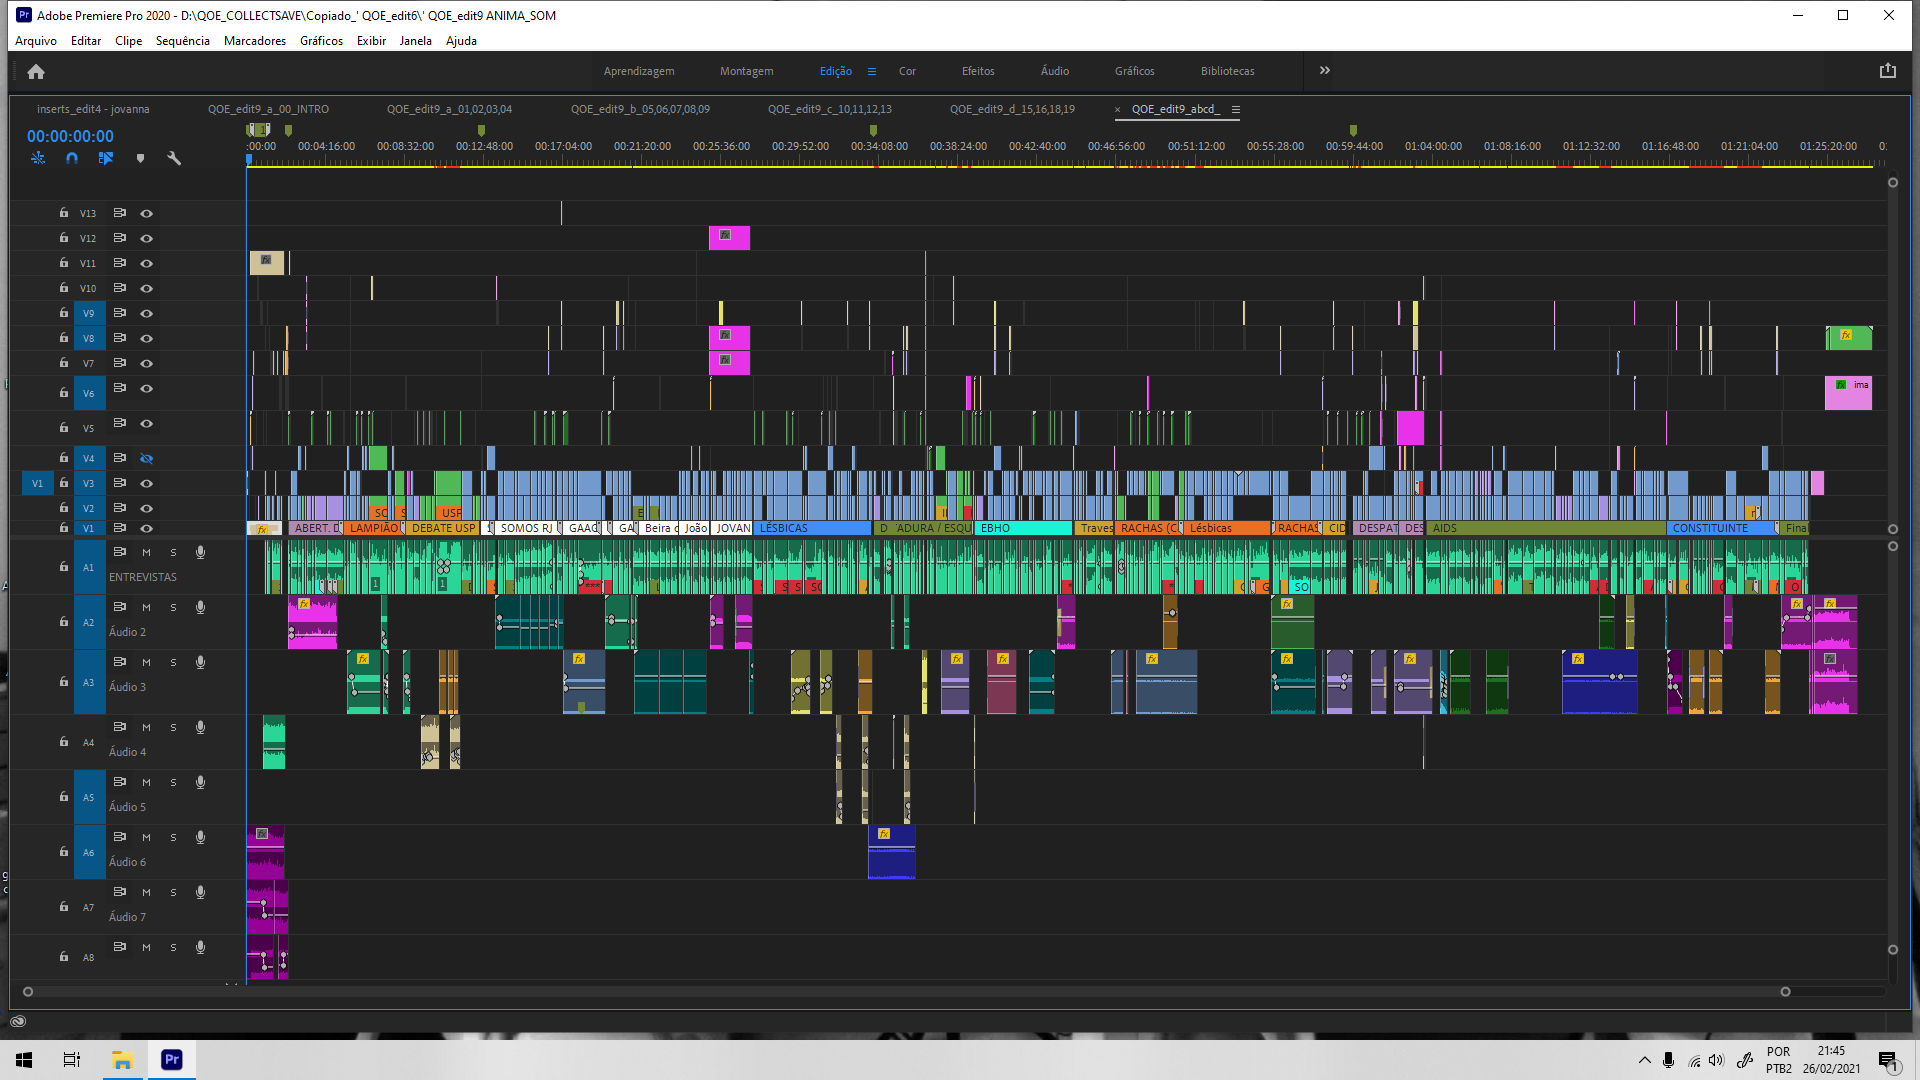Toggle sync lock on track V12
Image resolution: width=1920 pixels, height=1080 pixels.
click(120, 238)
